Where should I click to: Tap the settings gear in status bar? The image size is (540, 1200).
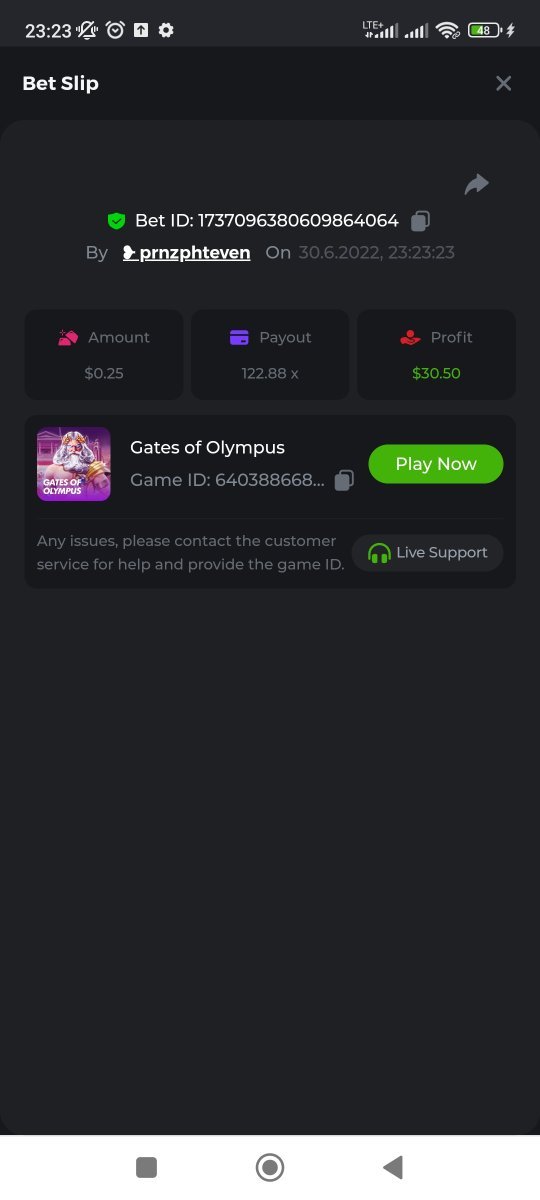point(166,30)
